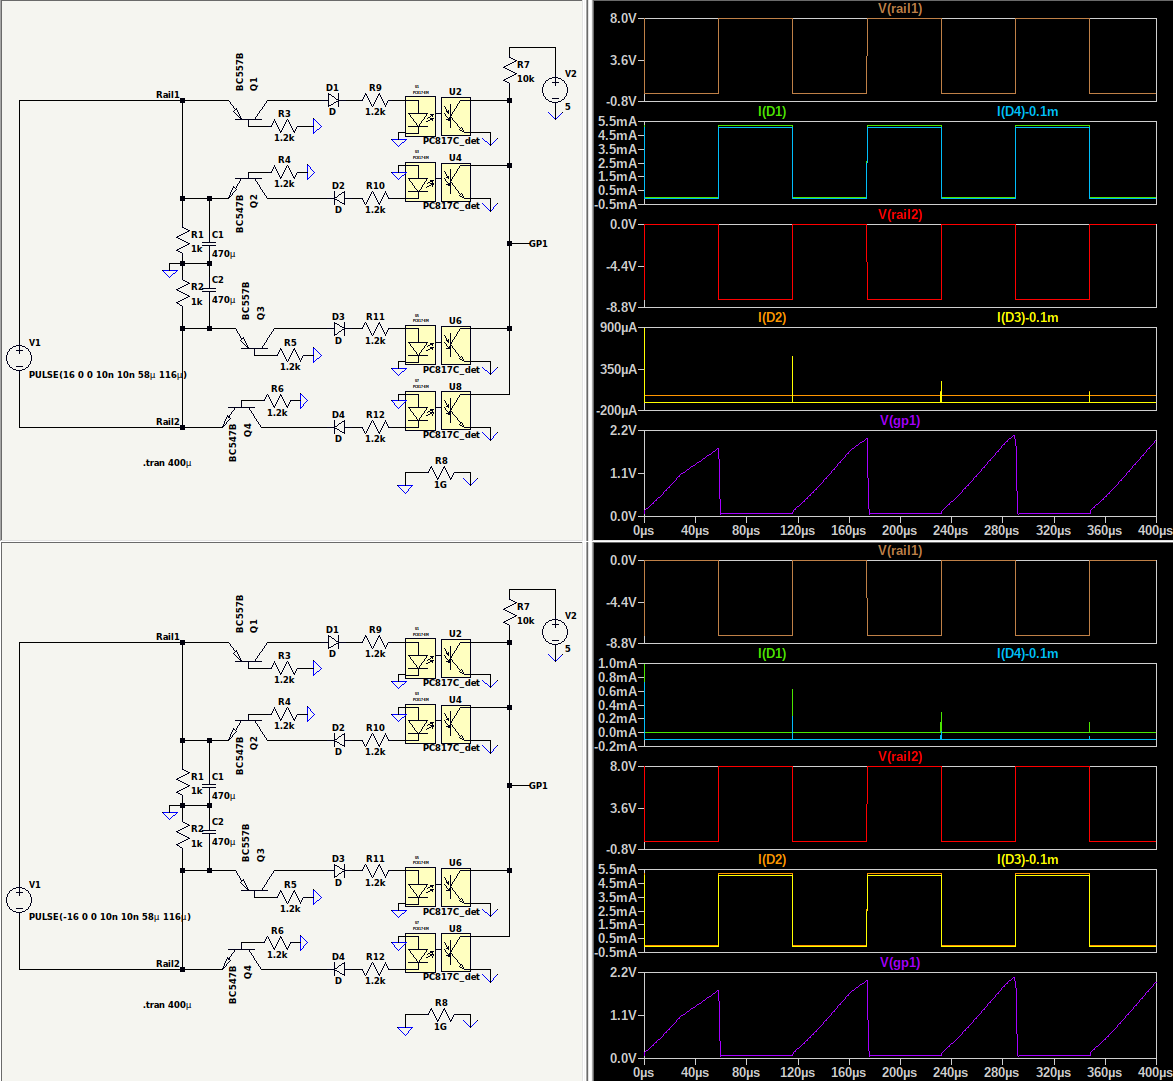Select the Rail1 net label in bottom schematic
The image size is (1173, 1082).
coord(167,636)
